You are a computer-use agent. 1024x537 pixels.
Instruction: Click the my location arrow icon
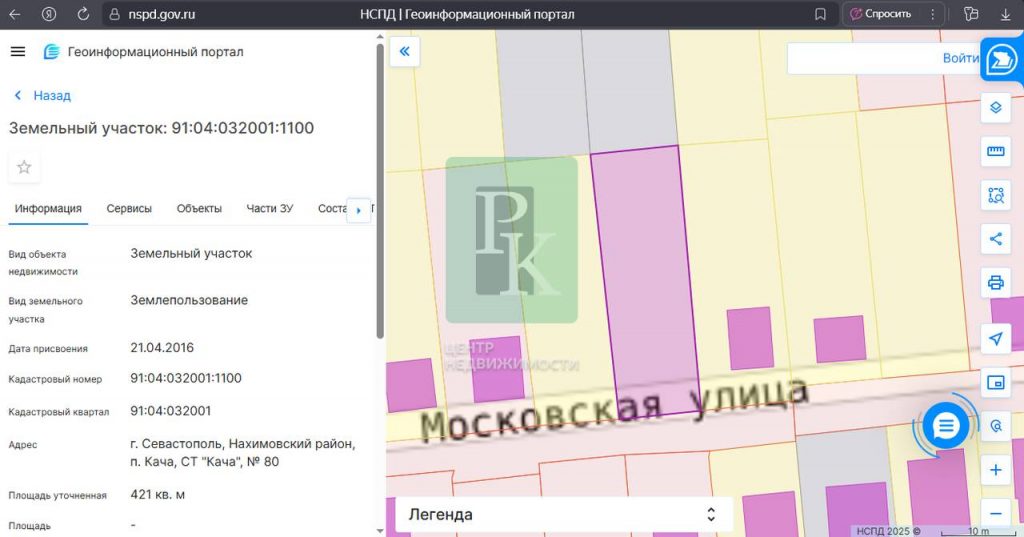click(995, 339)
